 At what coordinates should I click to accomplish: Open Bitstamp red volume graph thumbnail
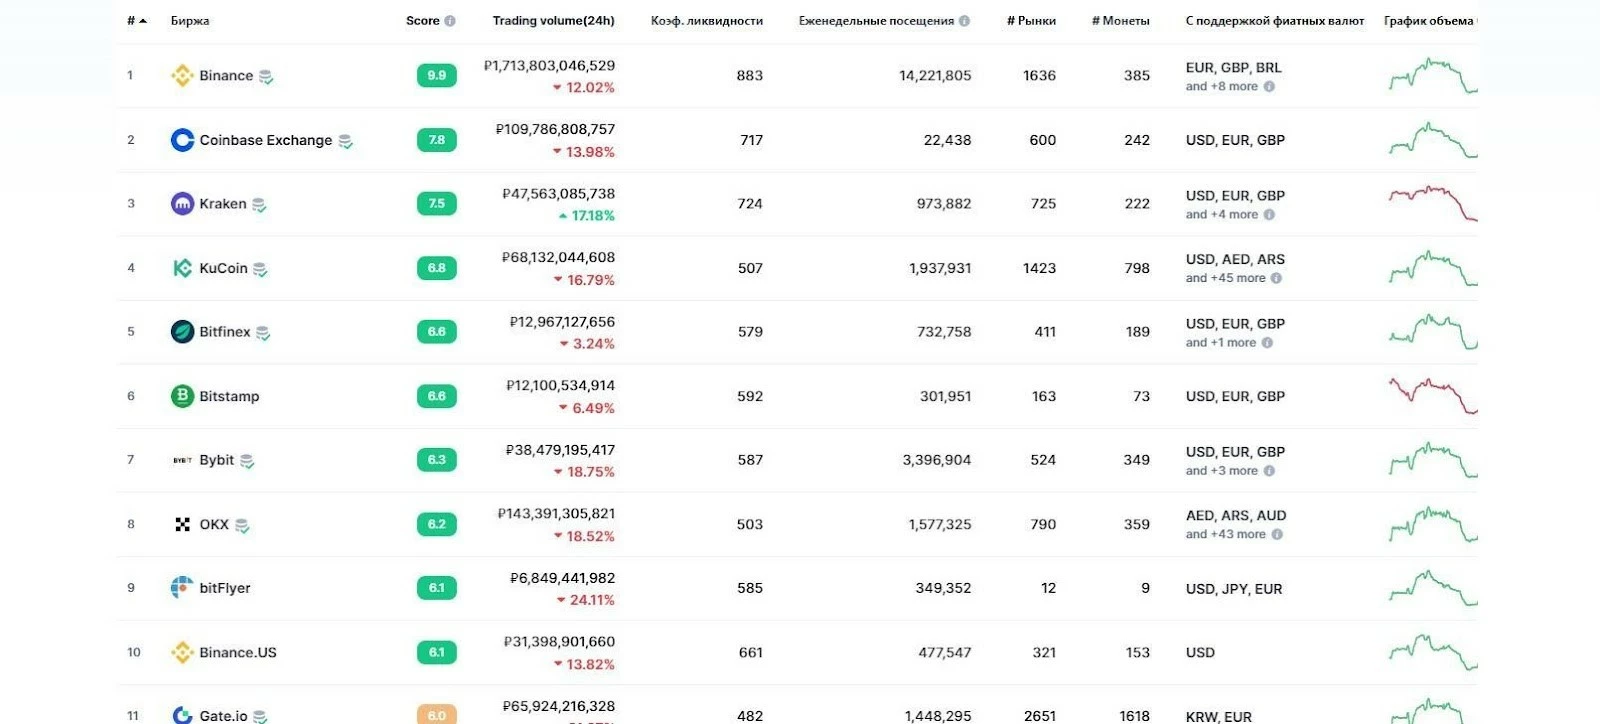1433,396
